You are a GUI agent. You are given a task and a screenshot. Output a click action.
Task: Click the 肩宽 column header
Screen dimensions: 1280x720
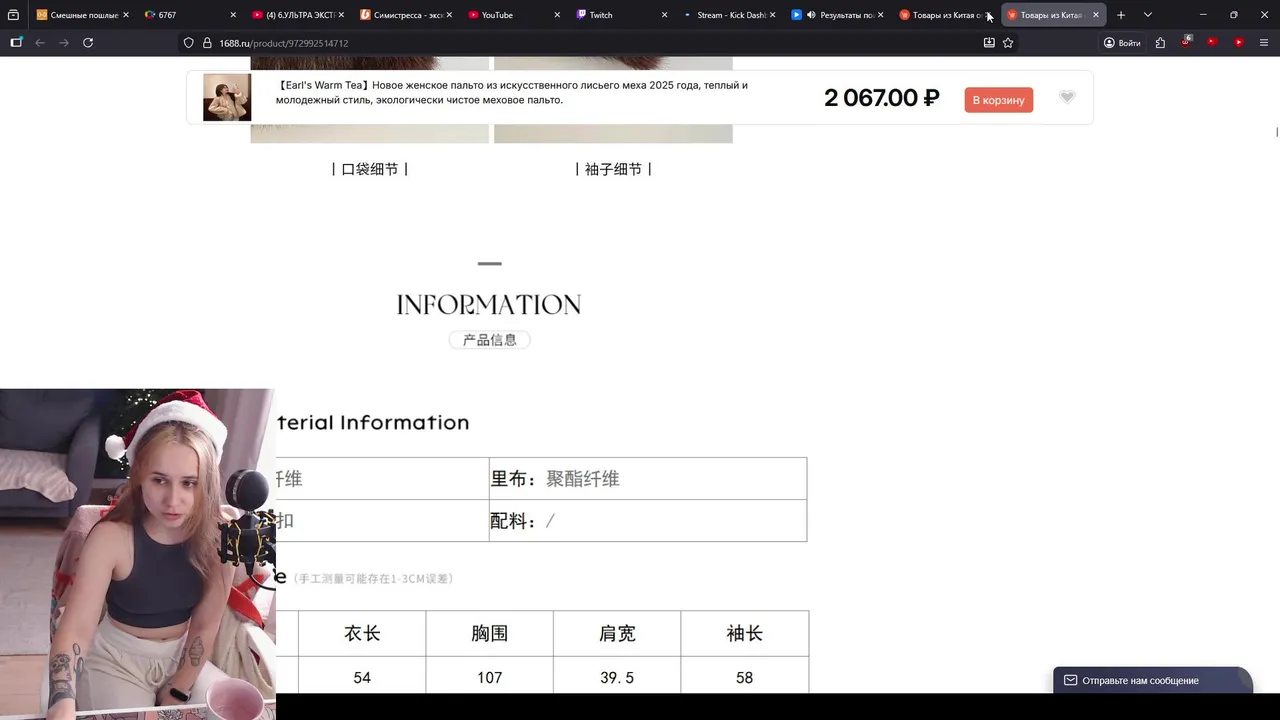(x=617, y=633)
